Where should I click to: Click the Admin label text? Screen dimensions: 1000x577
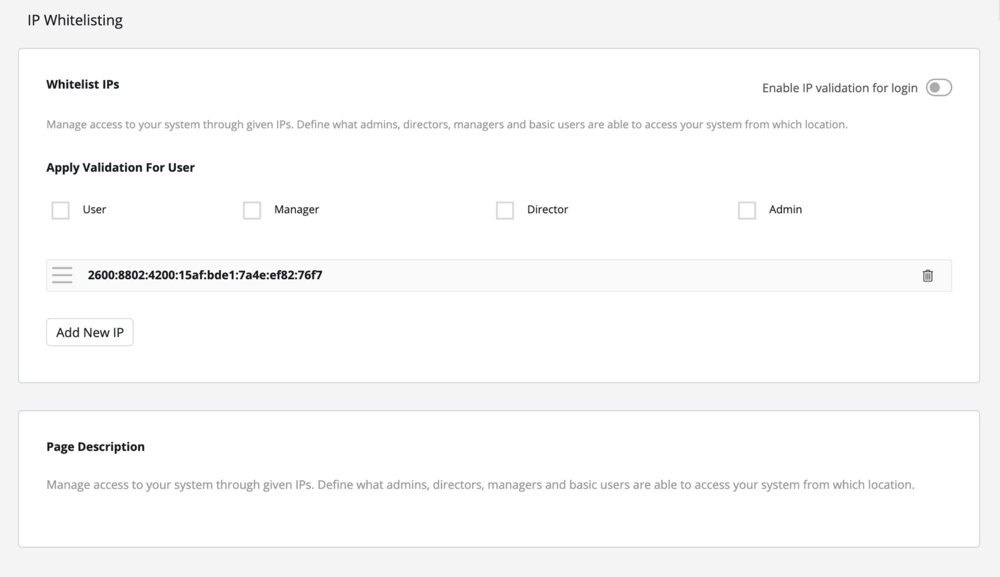click(785, 209)
